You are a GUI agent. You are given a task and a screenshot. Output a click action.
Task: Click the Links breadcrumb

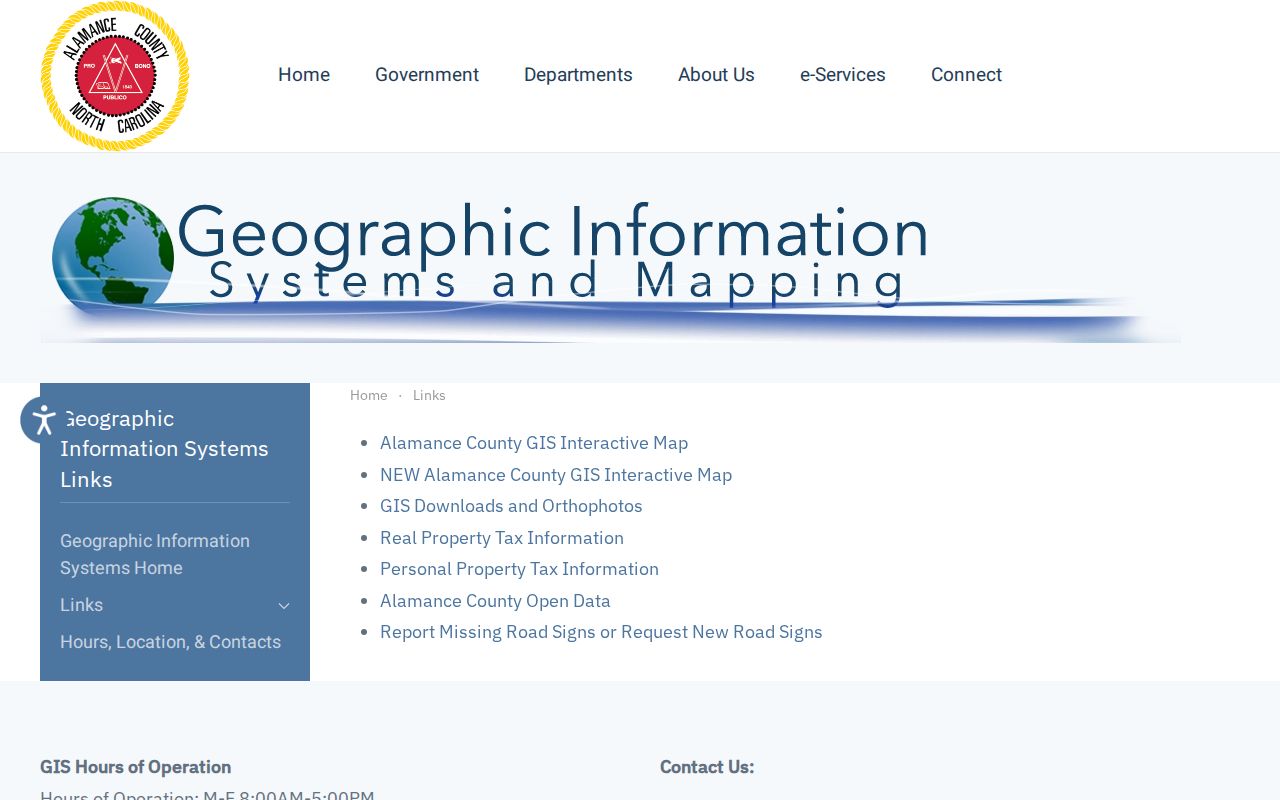[x=429, y=395]
